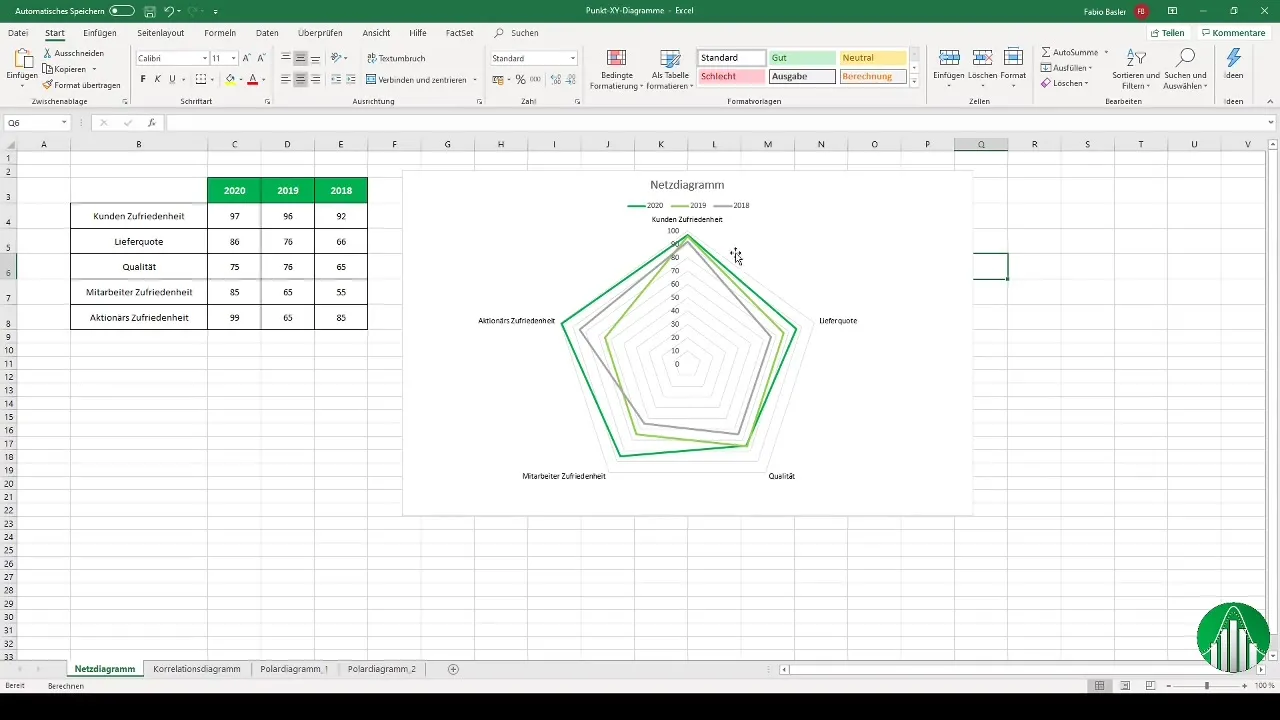1280x720 pixels.
Task: Toggle right text alignment
Action: pos(315,79)
